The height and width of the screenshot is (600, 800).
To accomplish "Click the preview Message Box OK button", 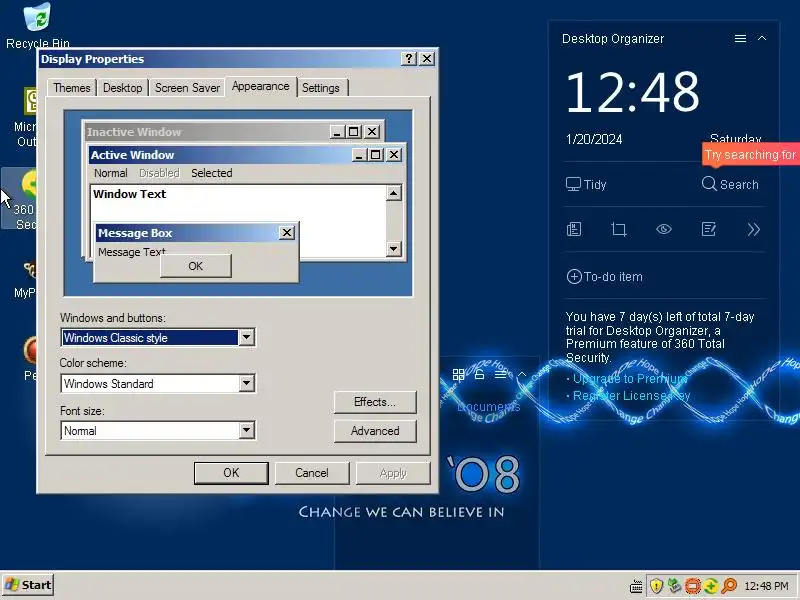I will pyautogui.click(x=195, y=266).
